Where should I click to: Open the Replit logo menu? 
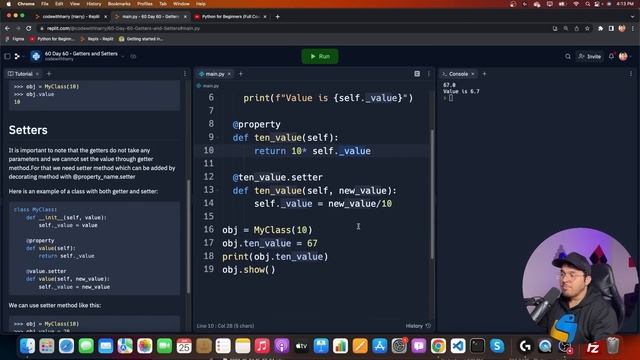17,56
